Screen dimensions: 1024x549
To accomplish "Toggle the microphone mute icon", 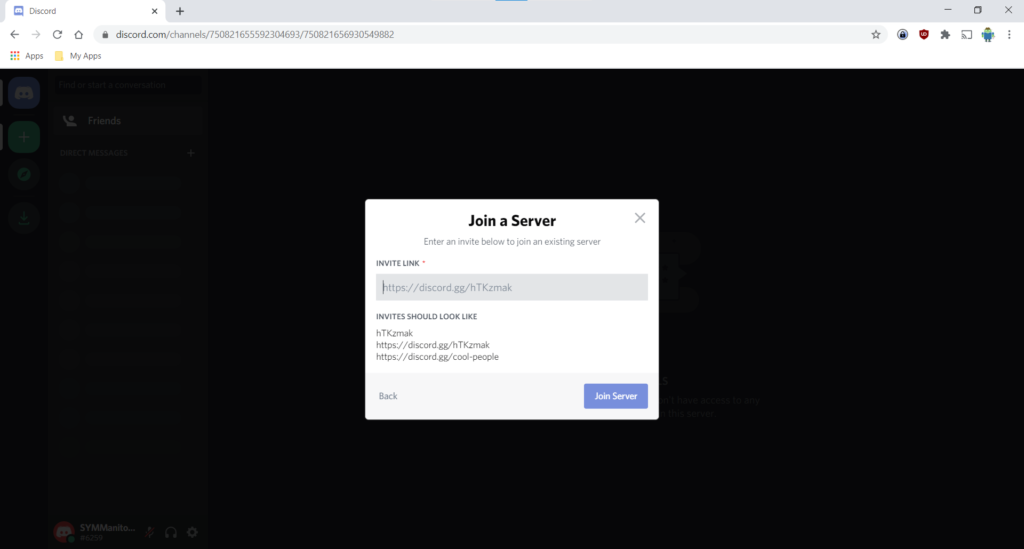I will (150, 532).
